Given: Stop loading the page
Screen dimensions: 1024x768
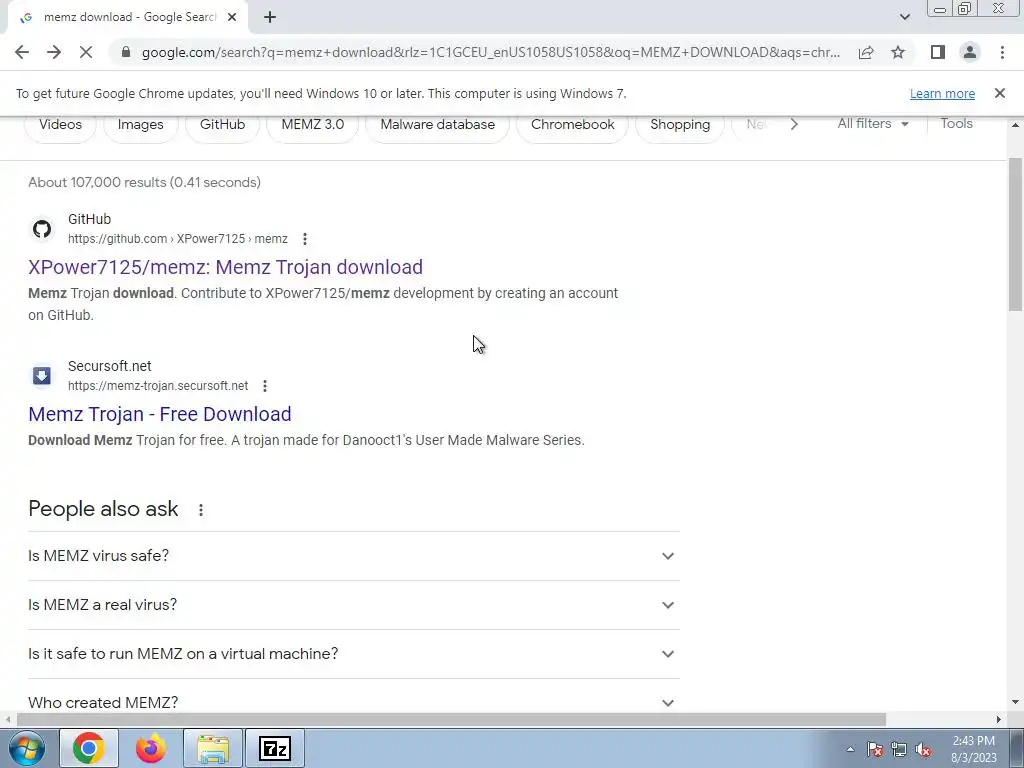Looking at the screenshot, I should [86, 52].
